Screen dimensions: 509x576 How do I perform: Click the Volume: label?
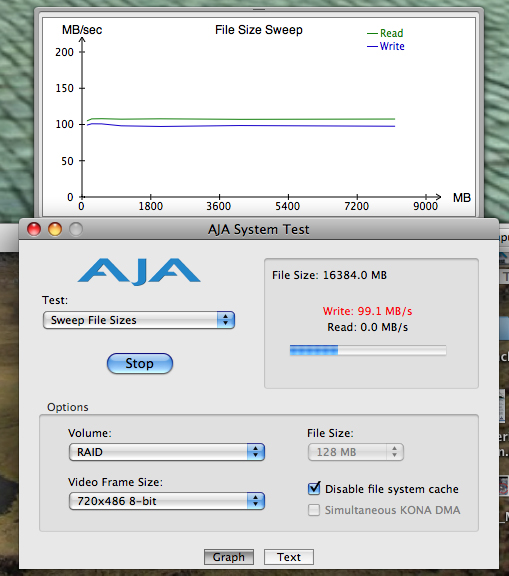click(90, 433)
